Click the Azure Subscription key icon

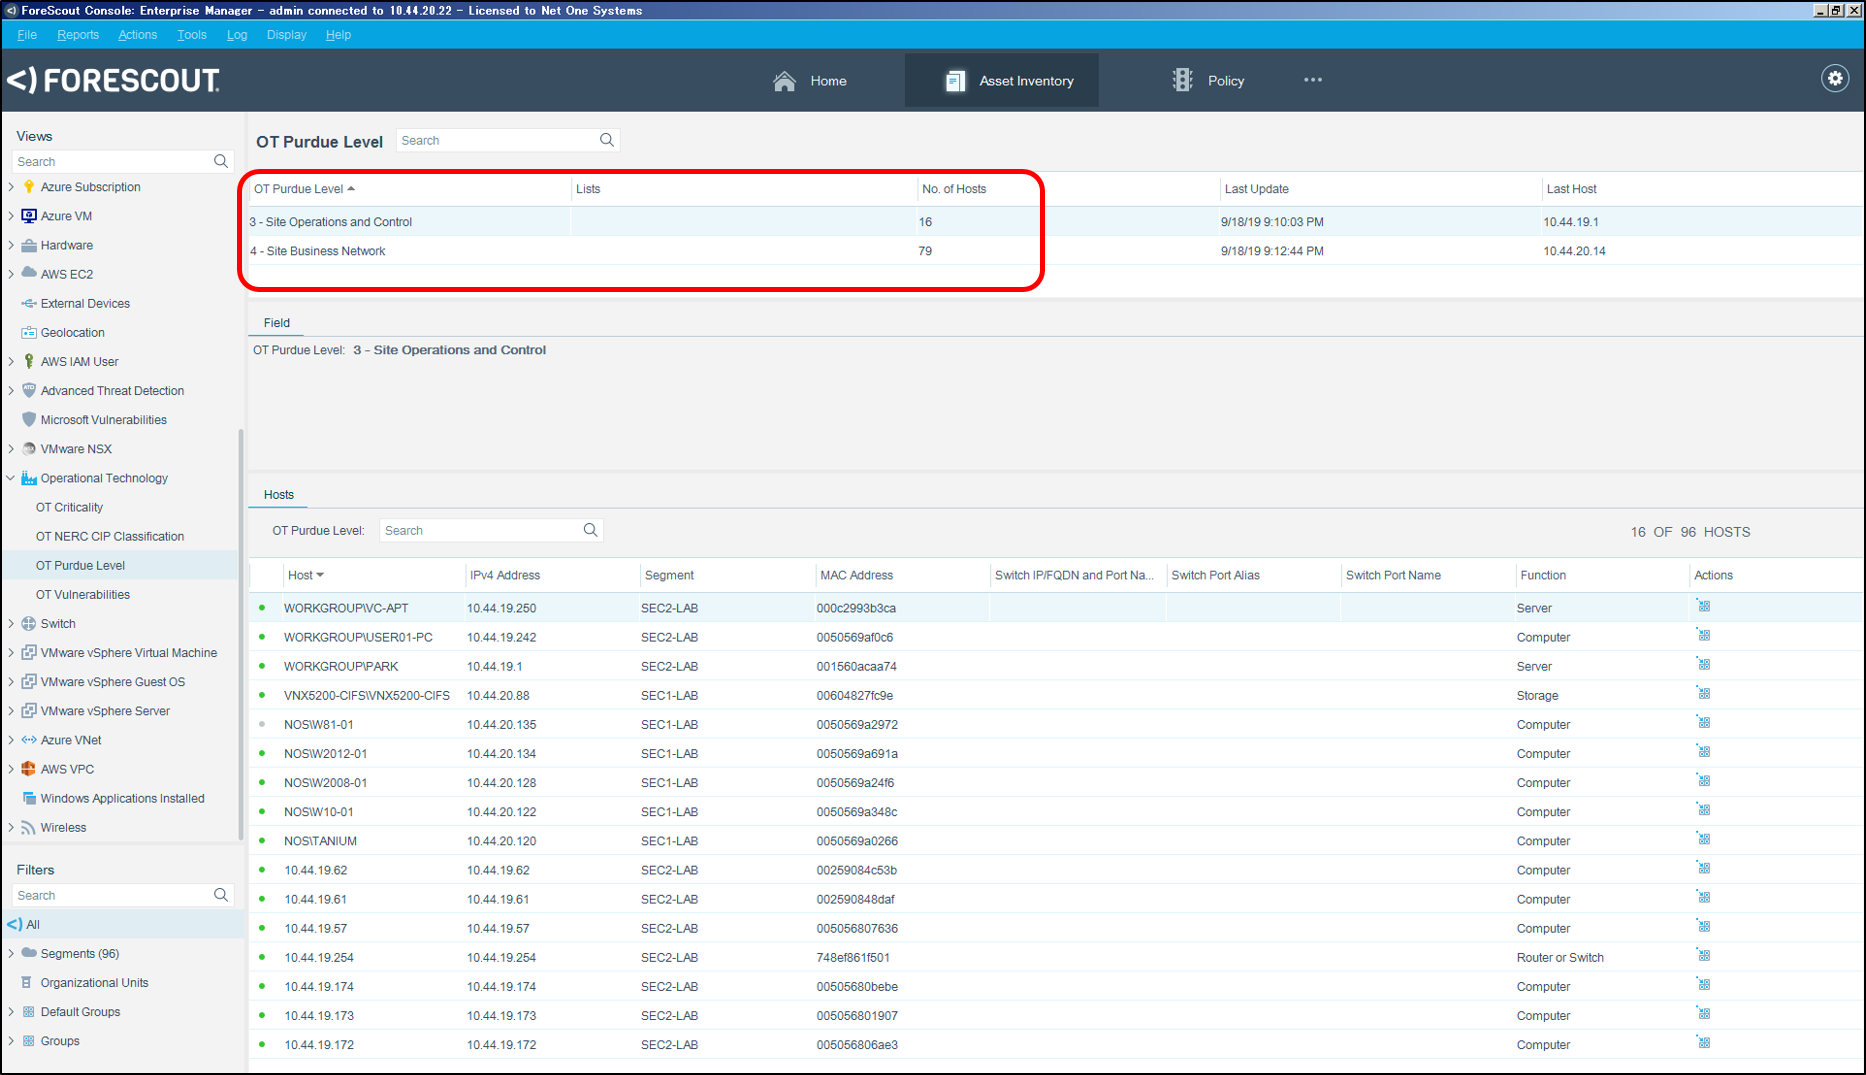pos(29,187)
